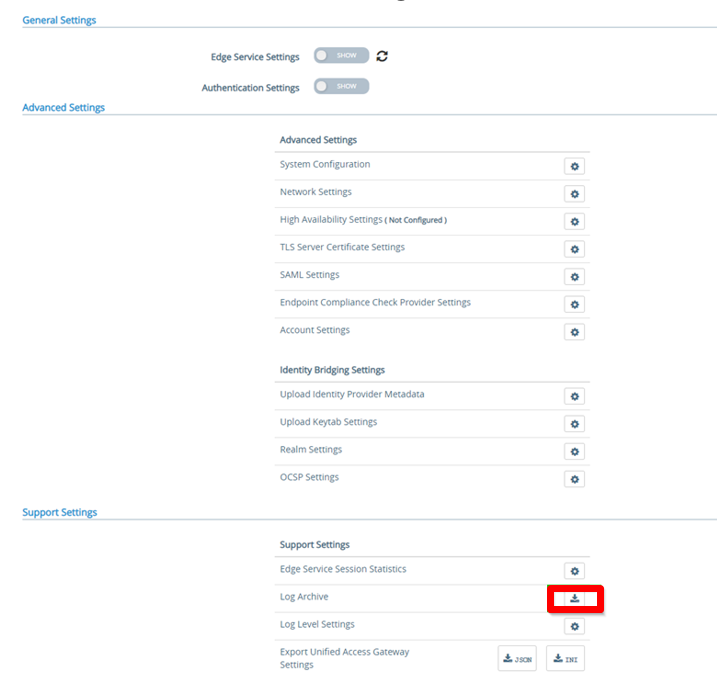Open Edge Service Session Statistics gear

tap(574, 571)
